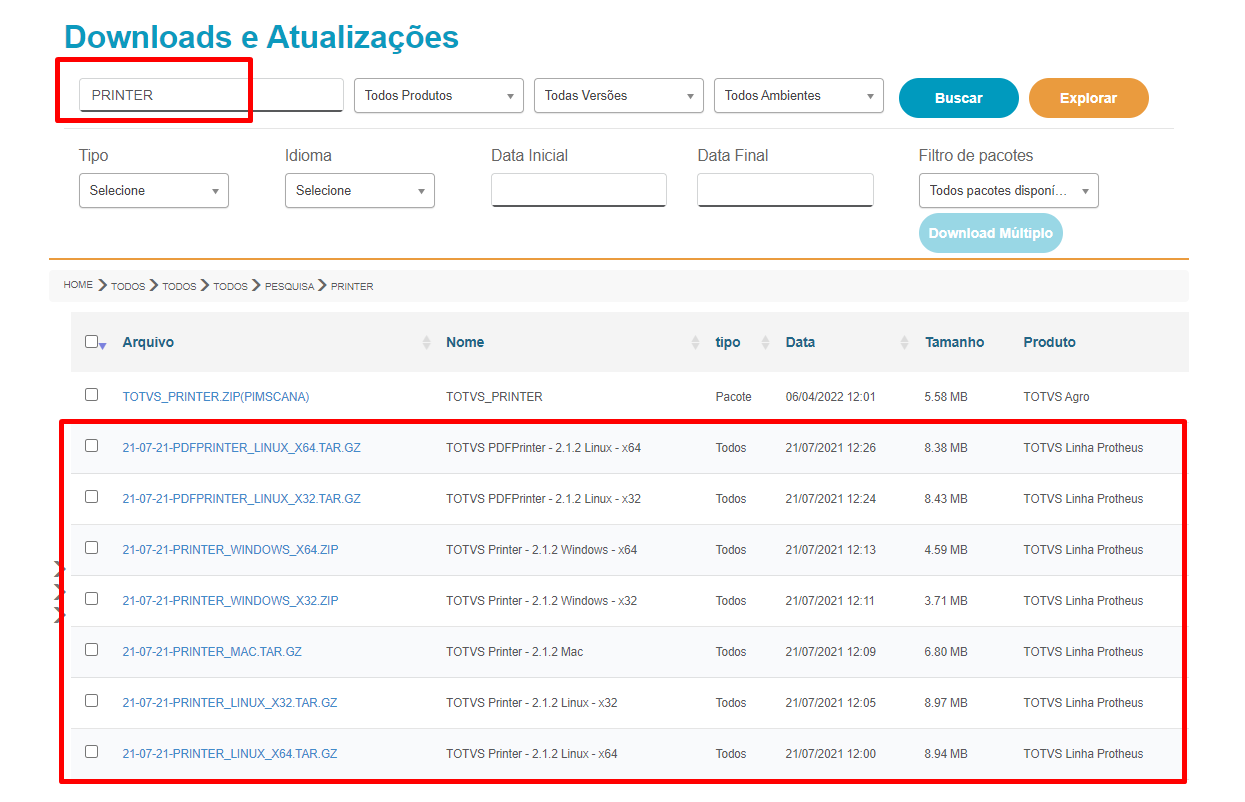Click PESQUISA in the breadcrumb
1245x802 pixels.
click(289, 286)
